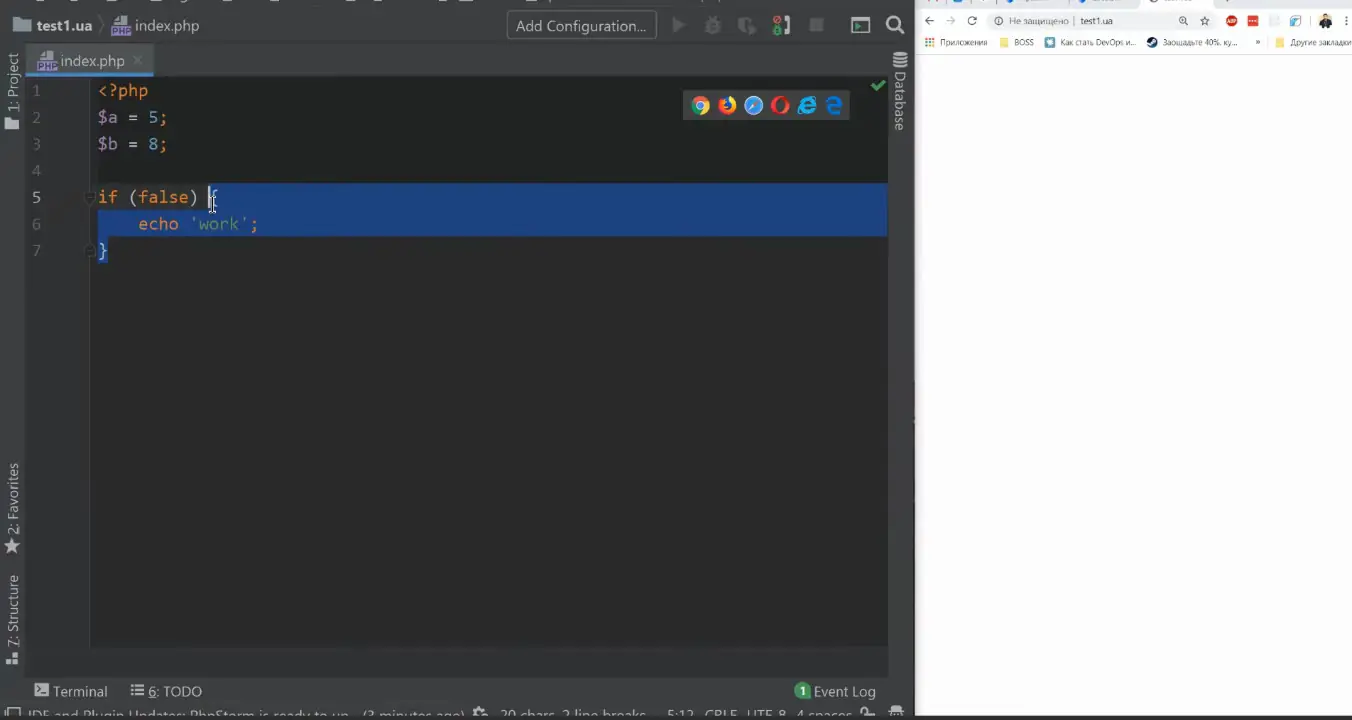1352x720 pixels.
Task: Click Run with Coverage icon
Action: (x=747, y=26)
